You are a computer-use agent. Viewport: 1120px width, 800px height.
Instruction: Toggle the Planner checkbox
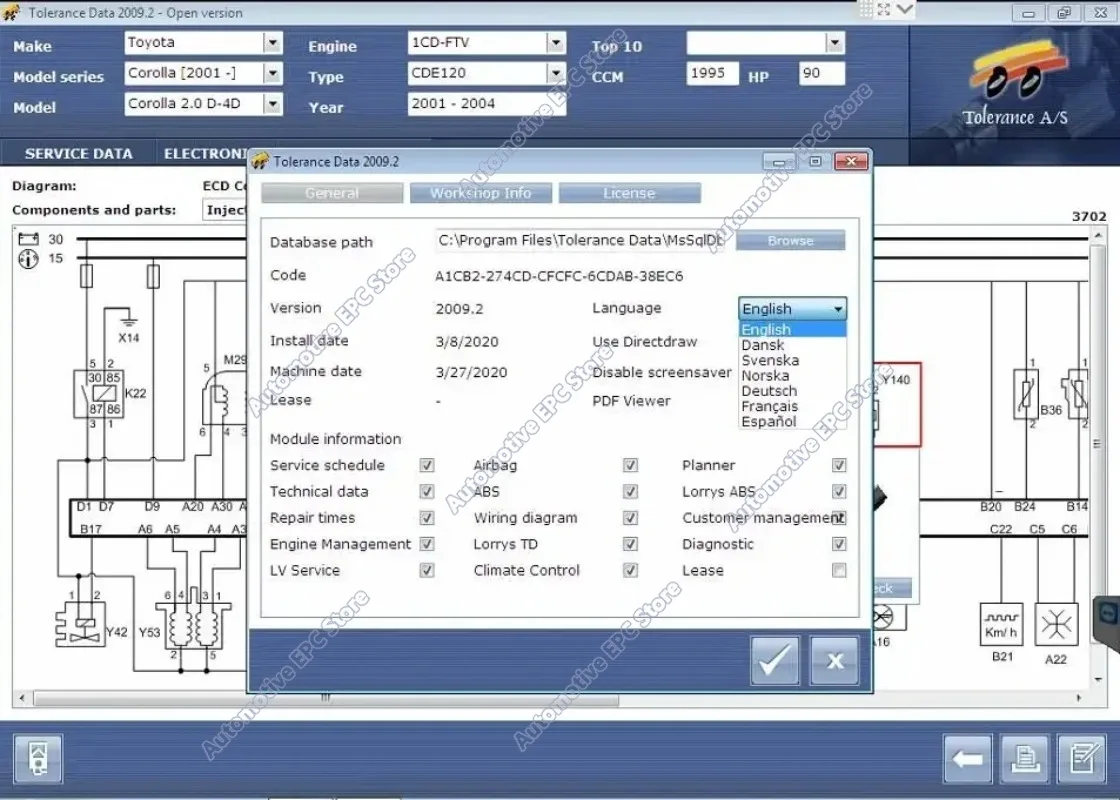[839, 465]
